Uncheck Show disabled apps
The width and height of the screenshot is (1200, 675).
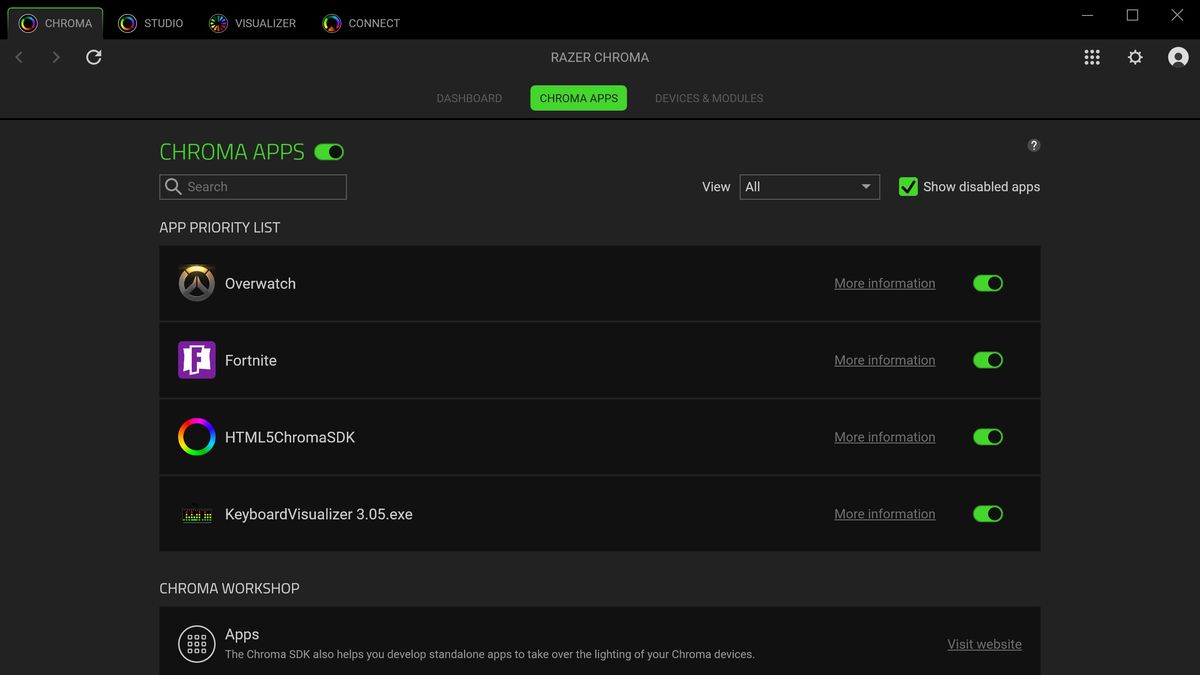click(x=908, y=186)
